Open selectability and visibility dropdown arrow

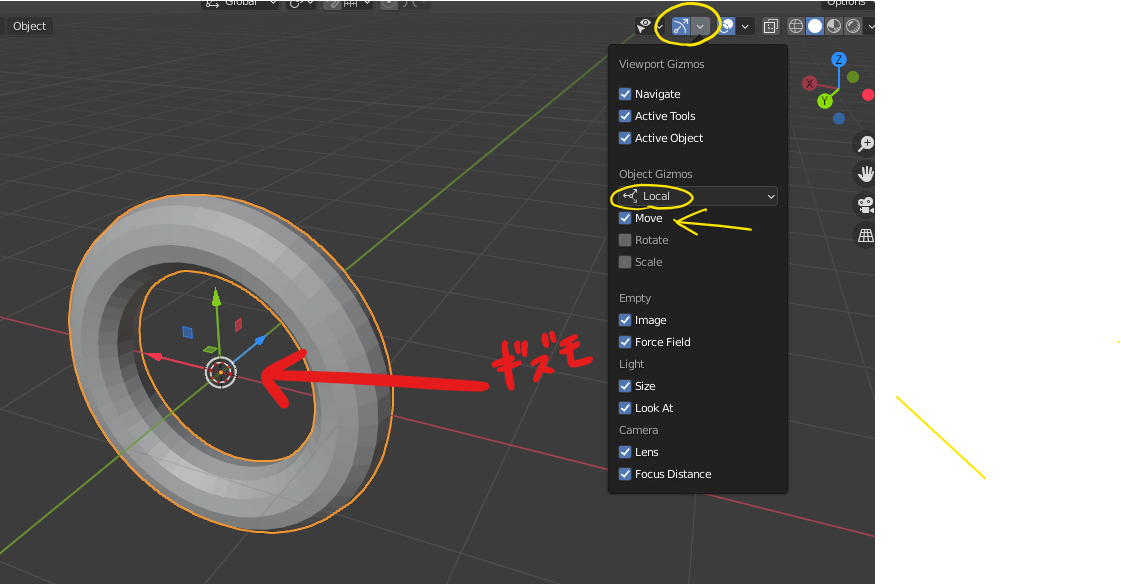pos(660,26)
